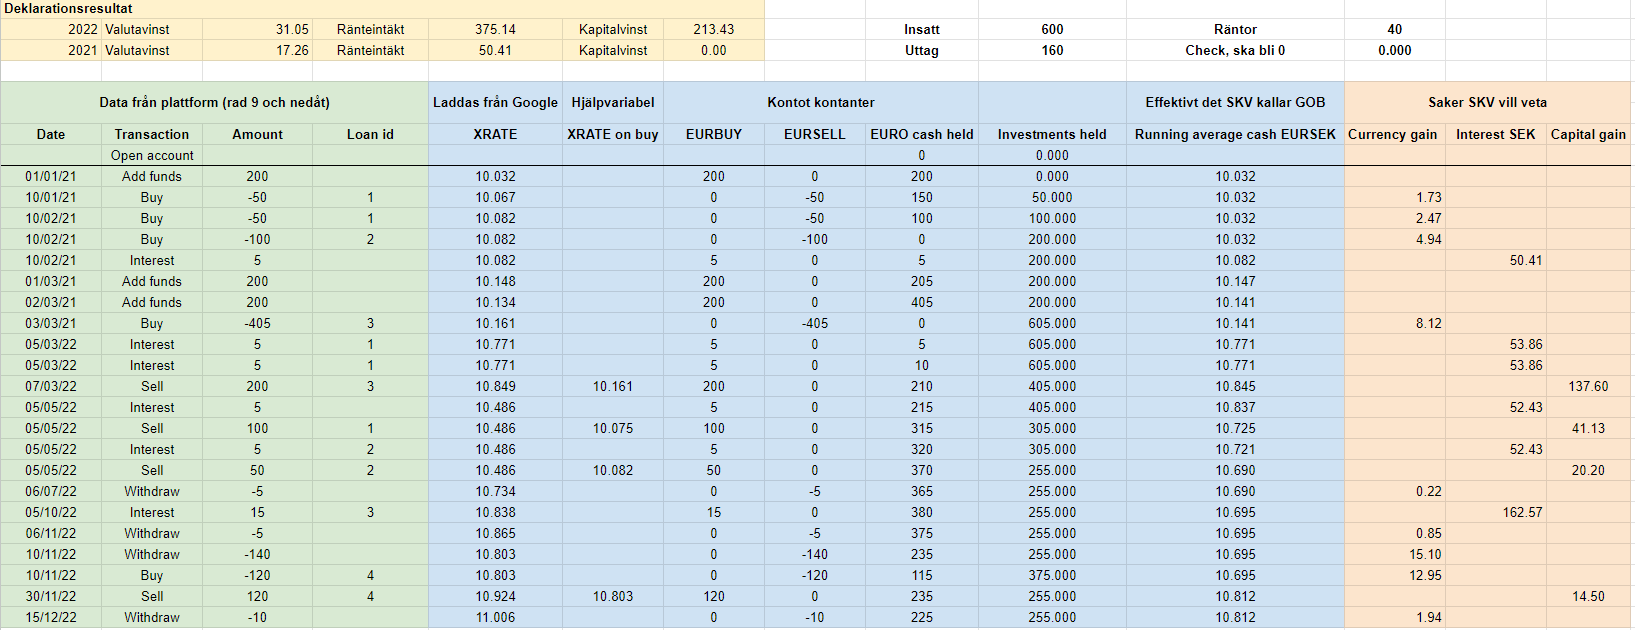Select the Hjälpvariabel header cell
Viewport: 1635px width, 630px height.
[x=613, y=102]
